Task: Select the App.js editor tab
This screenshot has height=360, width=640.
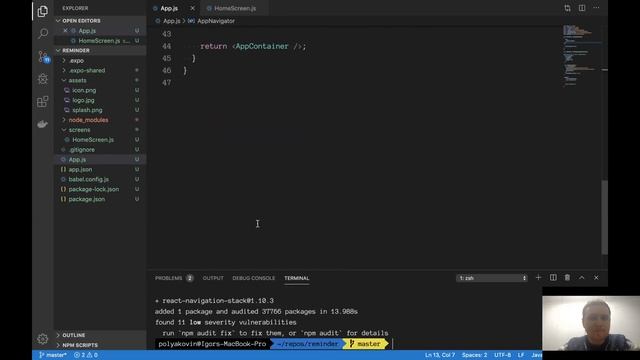Action: [169, 8]
